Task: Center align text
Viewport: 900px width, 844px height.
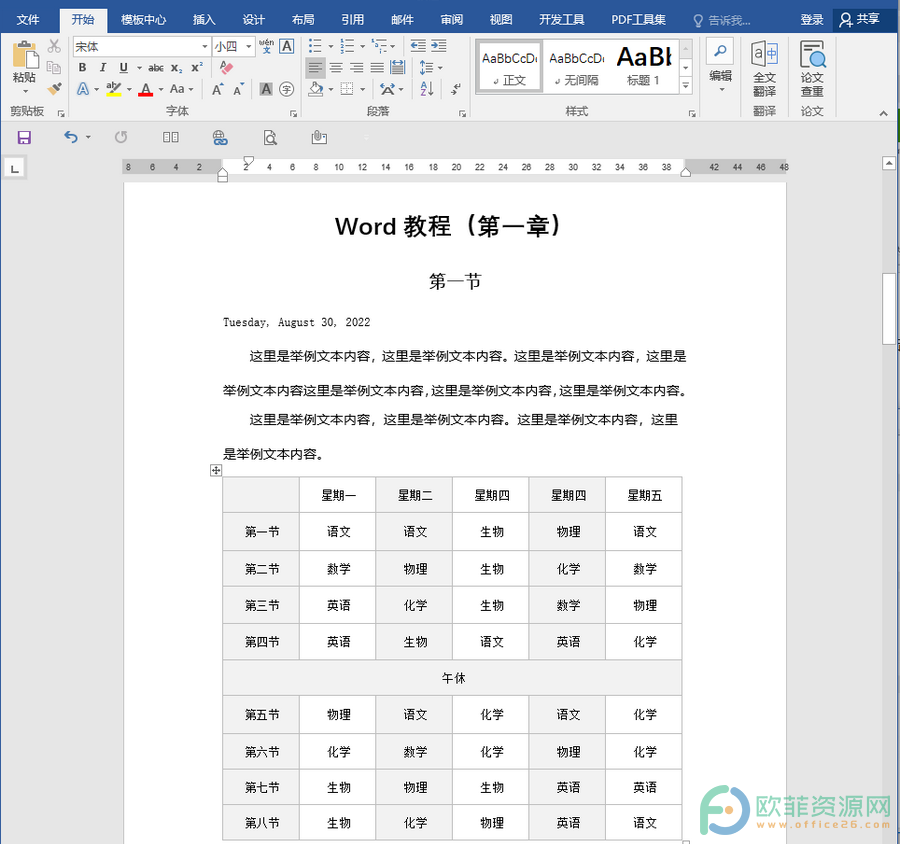Action: (336, 68)
